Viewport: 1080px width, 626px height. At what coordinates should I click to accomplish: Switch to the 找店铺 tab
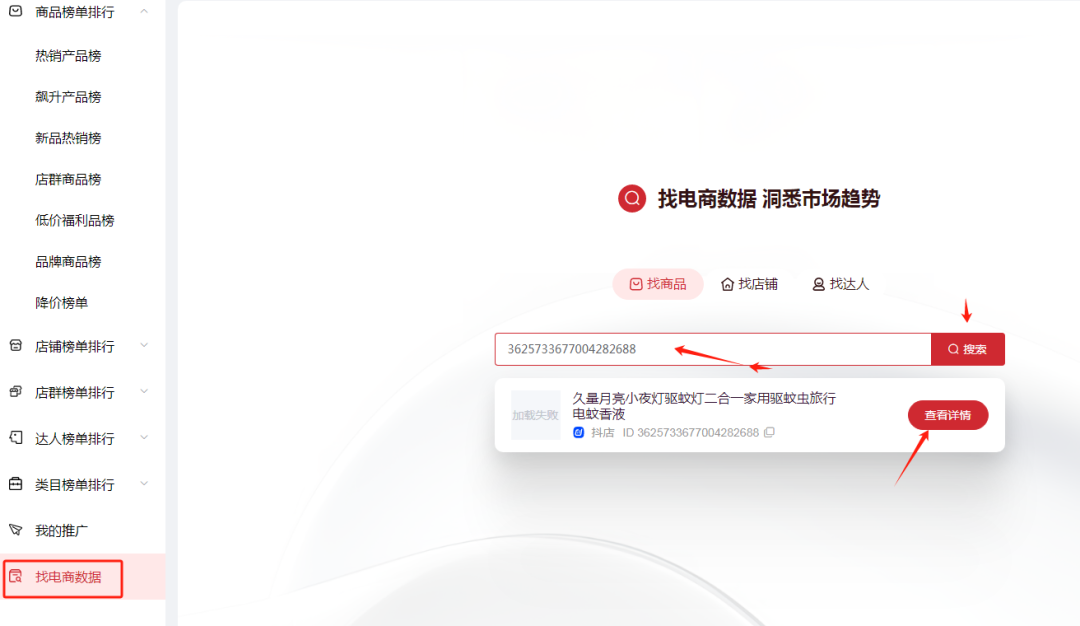(x=749, y=284)
